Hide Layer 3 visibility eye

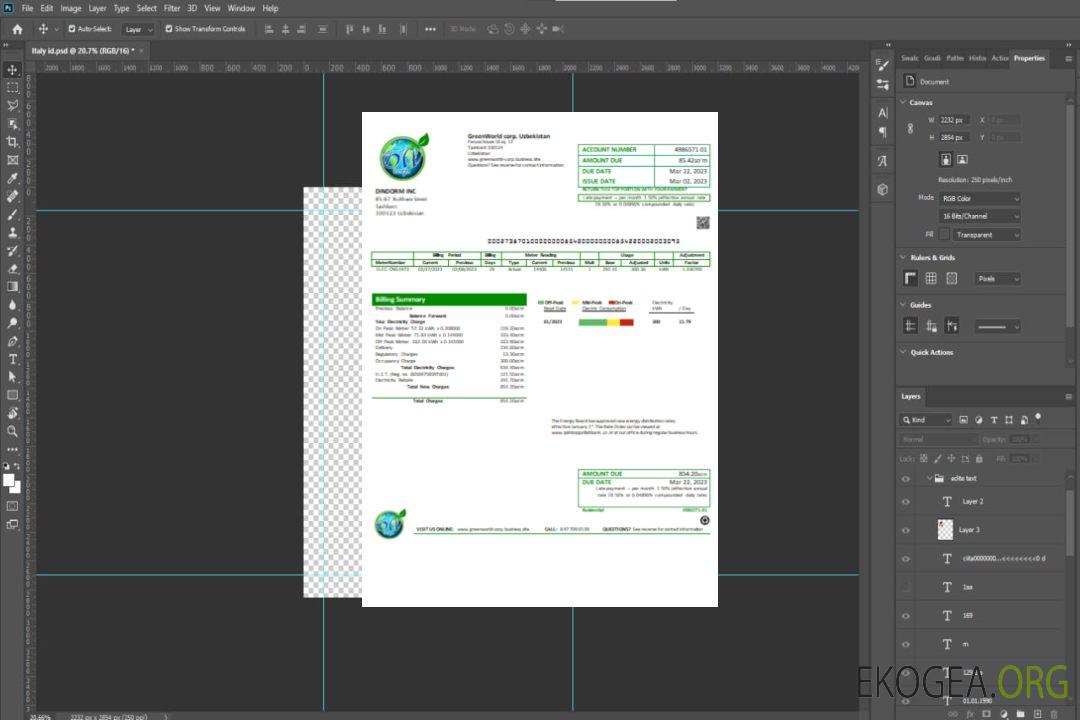[x=906, y=531]
